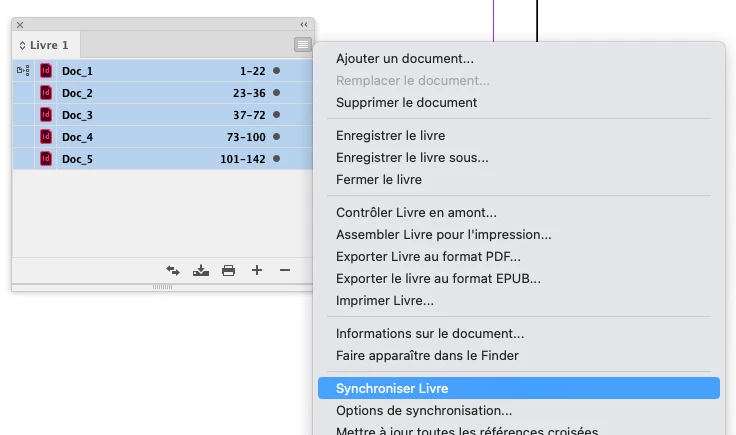
Task: Select the Doc_1 document name
Action: 77,71
